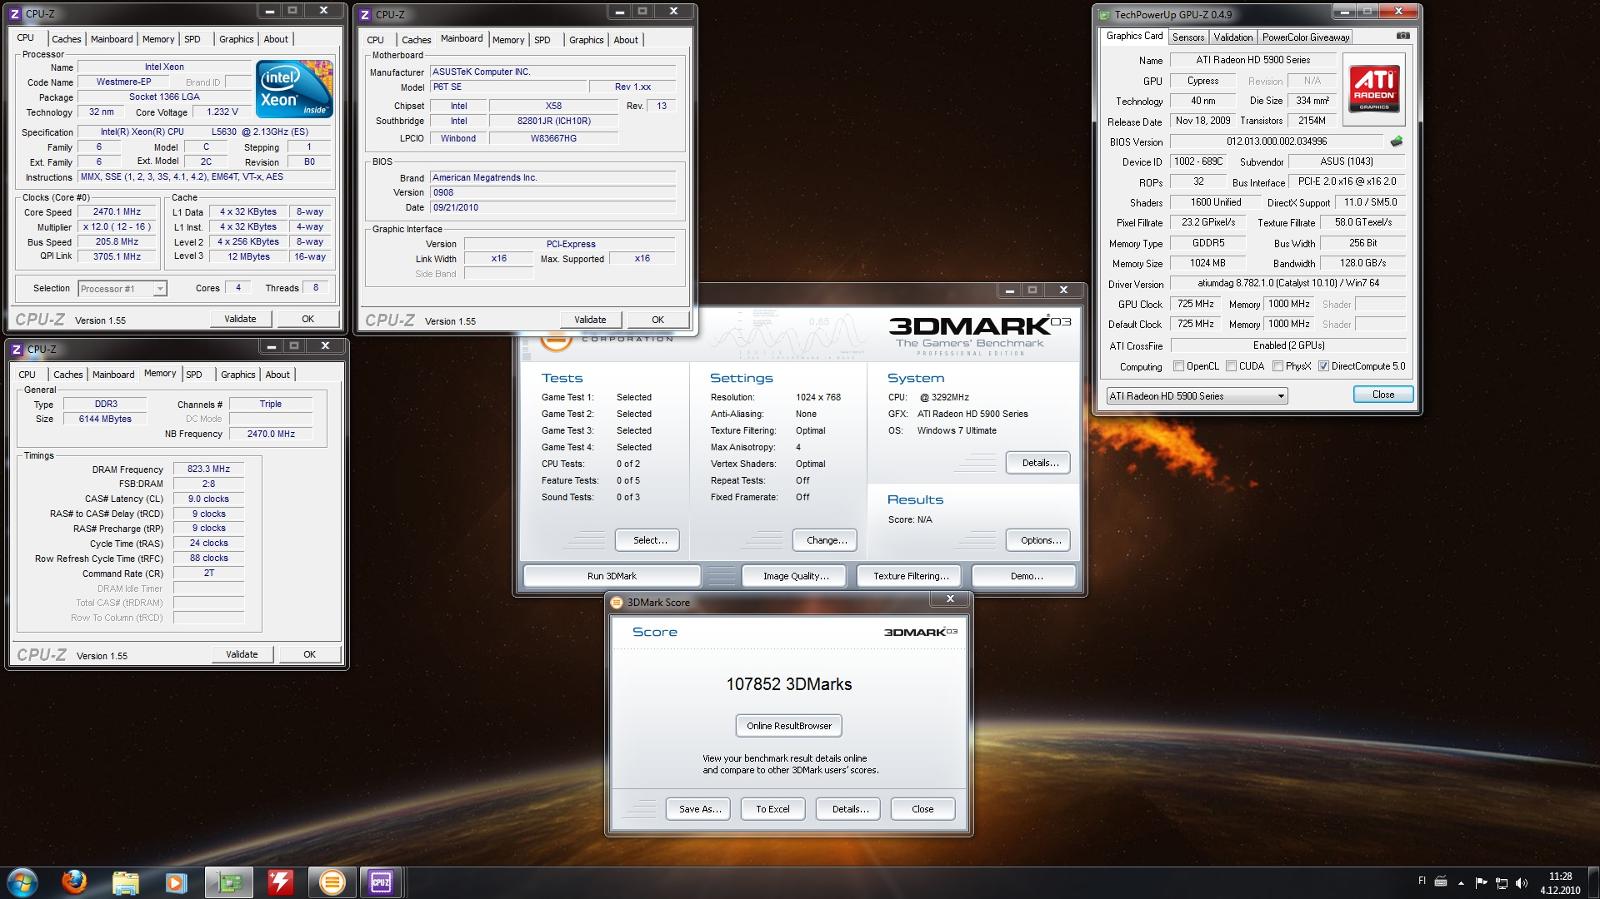The width and height of the screenshot is (1600, 899).
Task: Switch to Validation tab in GPU-Z
Action: point(1233,37)
